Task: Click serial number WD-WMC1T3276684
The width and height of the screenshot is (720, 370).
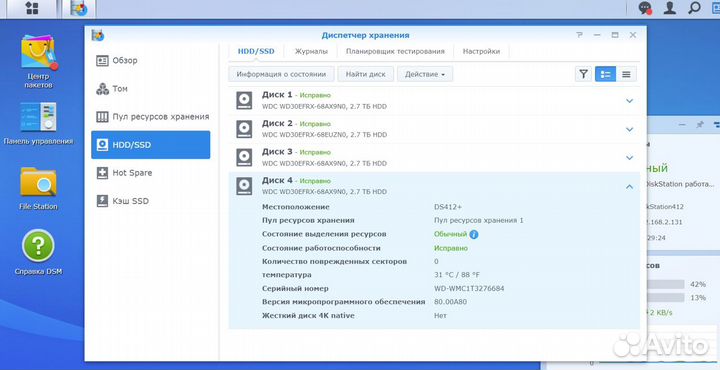Action: pos(469,289)
